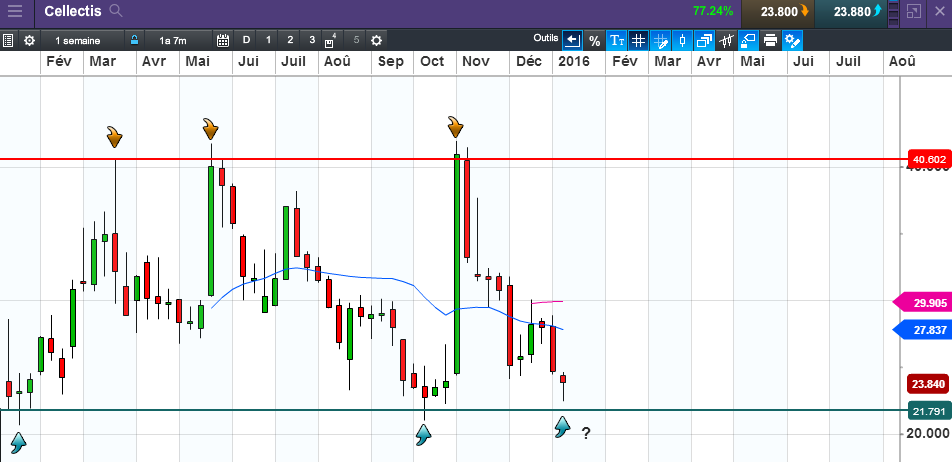Click the 'Nov' month label on time axis
The height and width of the screenshot is (462, 952).
477,61
